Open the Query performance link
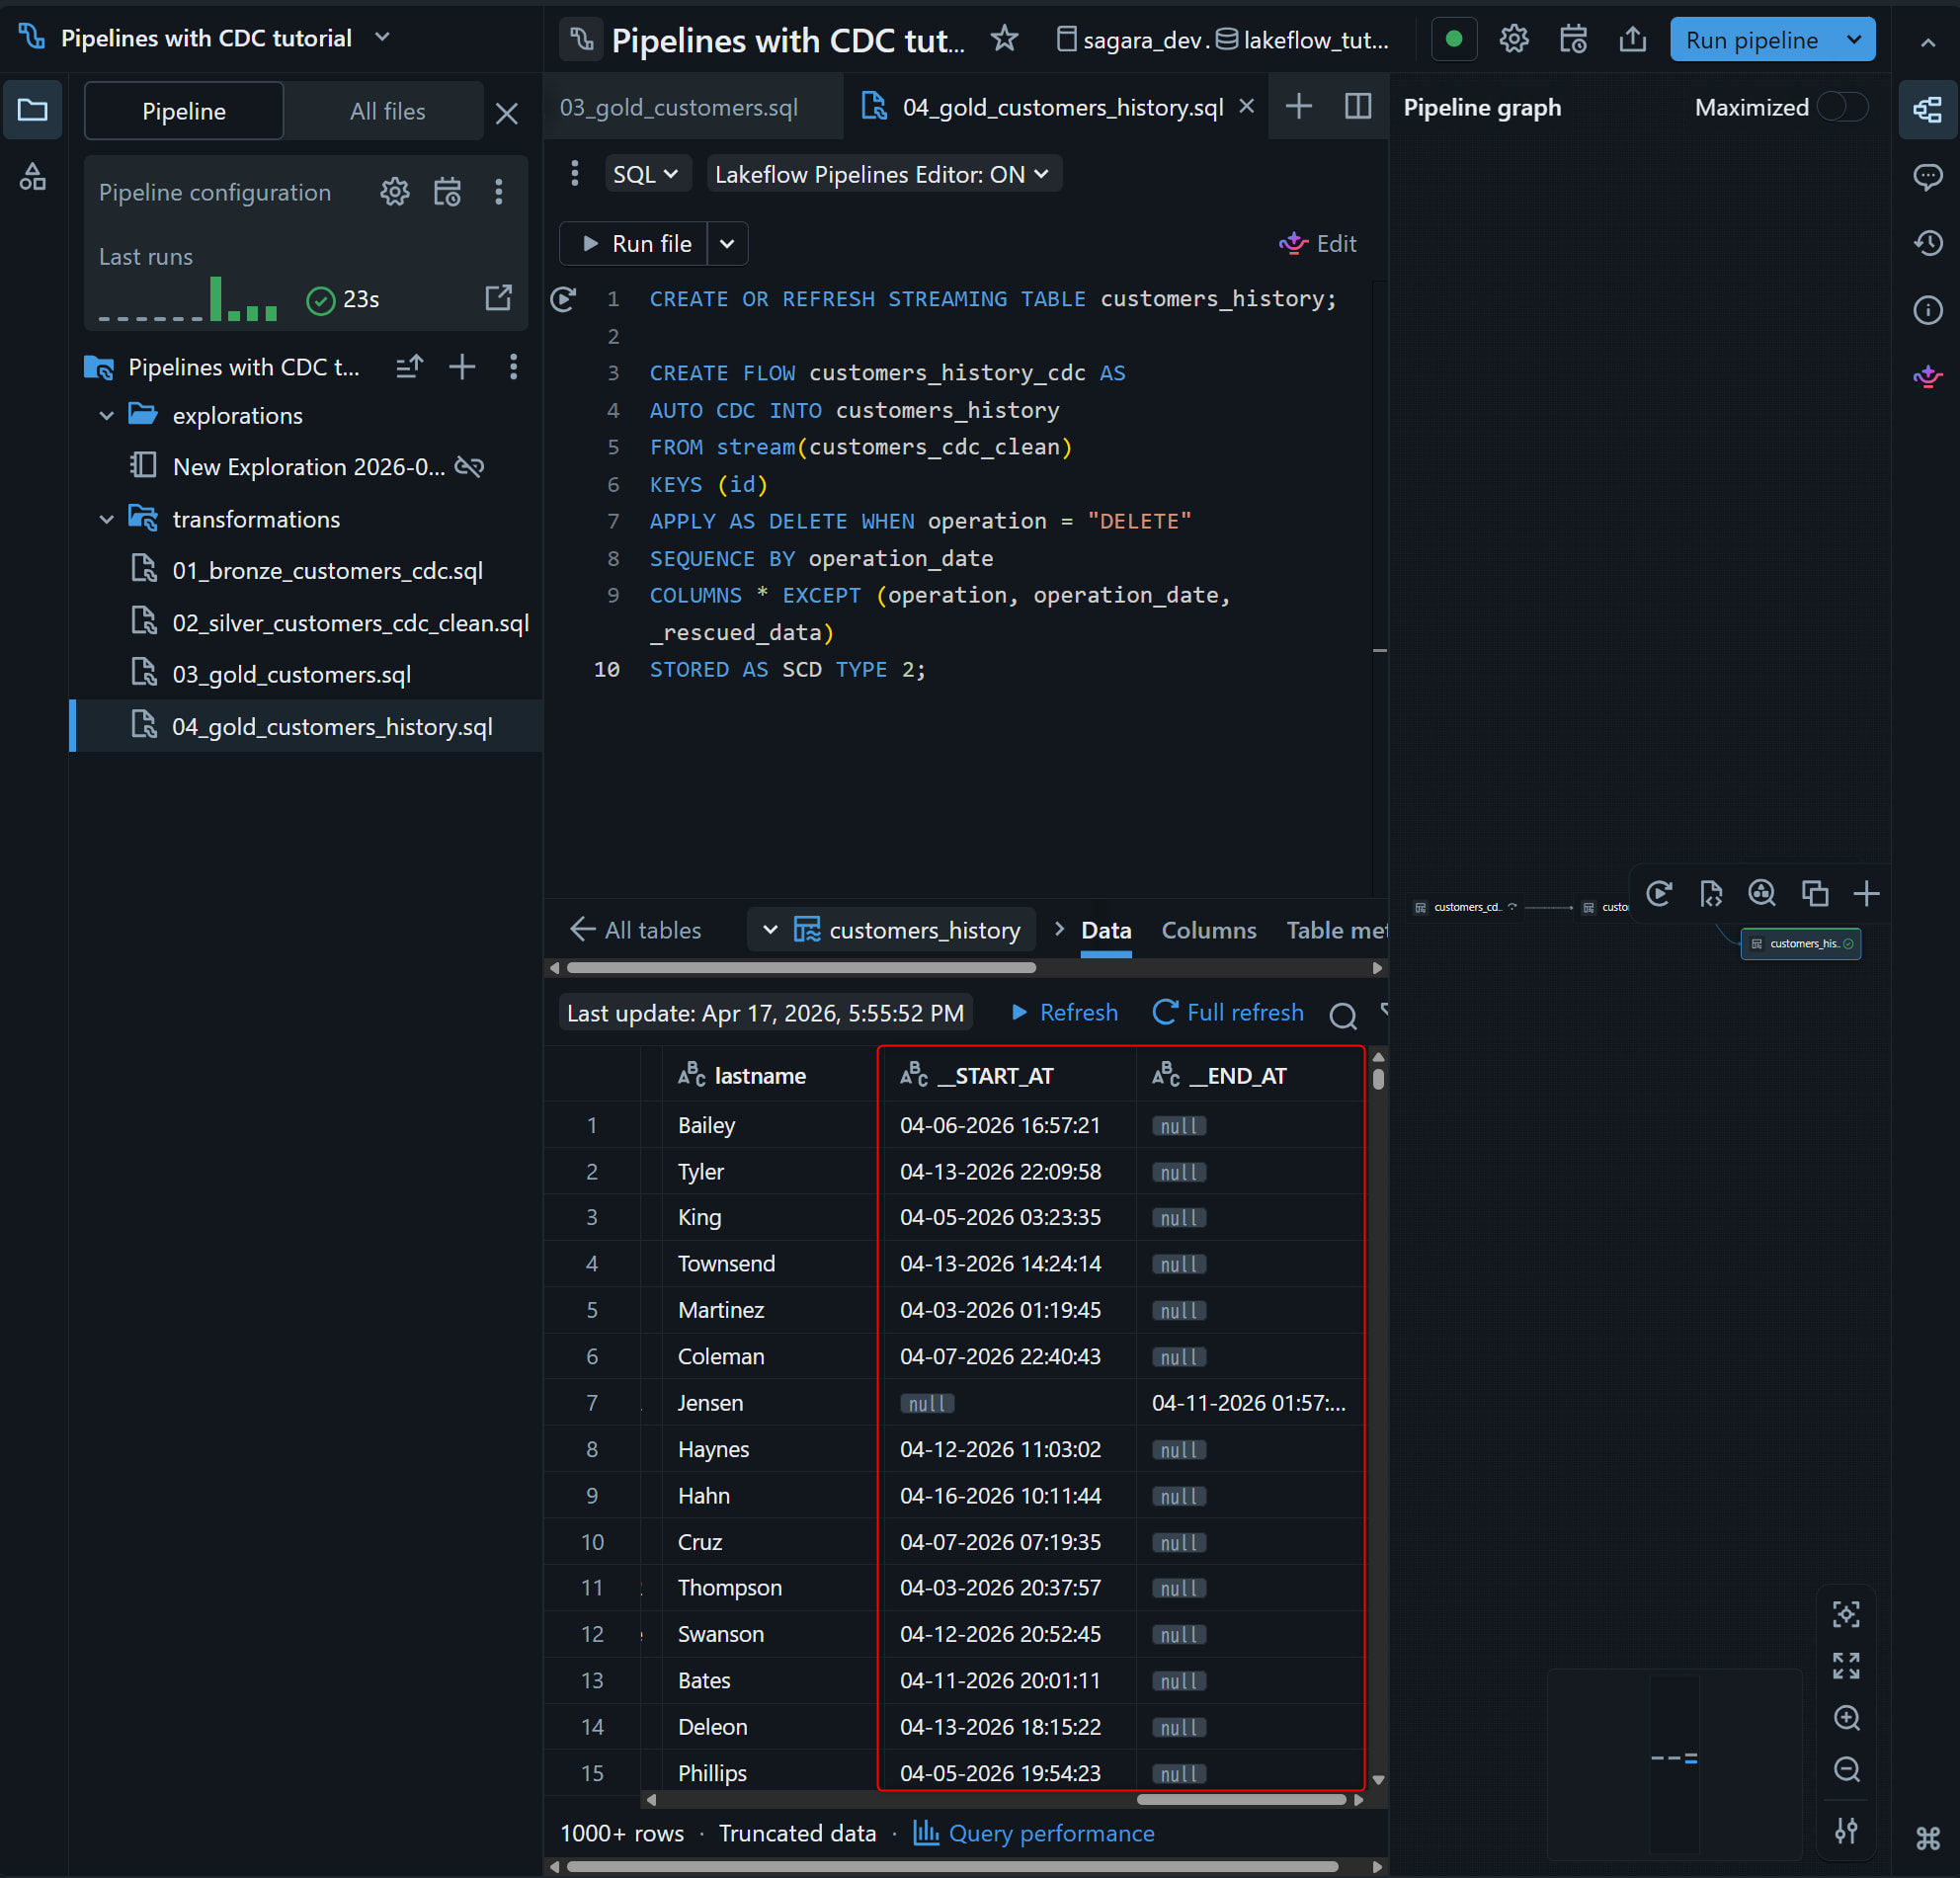This screenshot has height=1878, width=1960. click(x=1050, y=1833)
